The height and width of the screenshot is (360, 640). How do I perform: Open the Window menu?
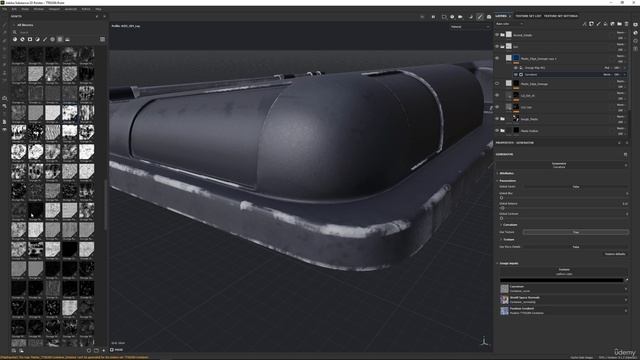39,9
